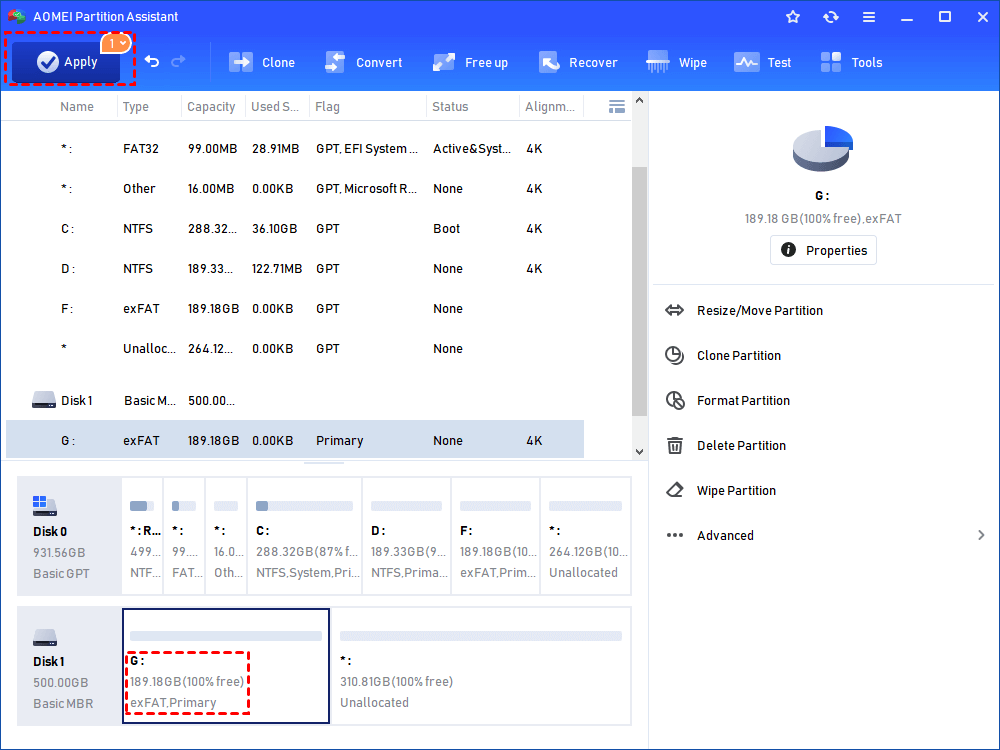
Task: Click the star favorite icon in title bar
Action: [793, 17]
